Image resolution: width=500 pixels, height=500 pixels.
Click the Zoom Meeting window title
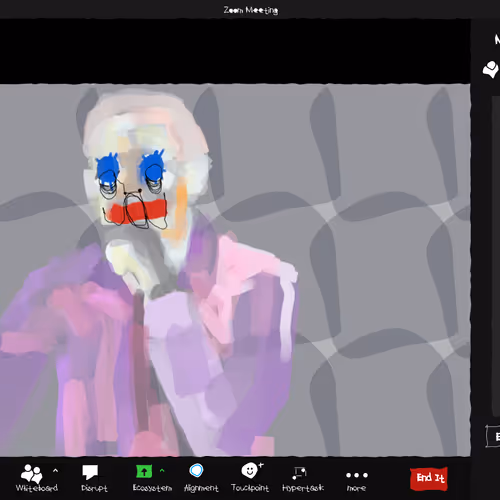pyautogui.click(x=251, y=10)
